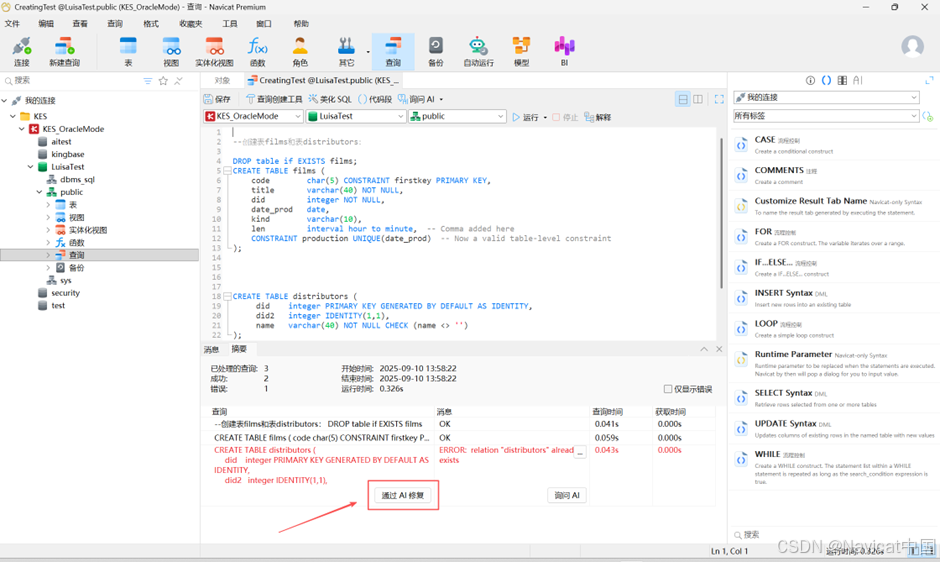This screenshot has height=562, width=940.
Task: Insert a 代码段 code snippet
Action: tap(375, 99)
